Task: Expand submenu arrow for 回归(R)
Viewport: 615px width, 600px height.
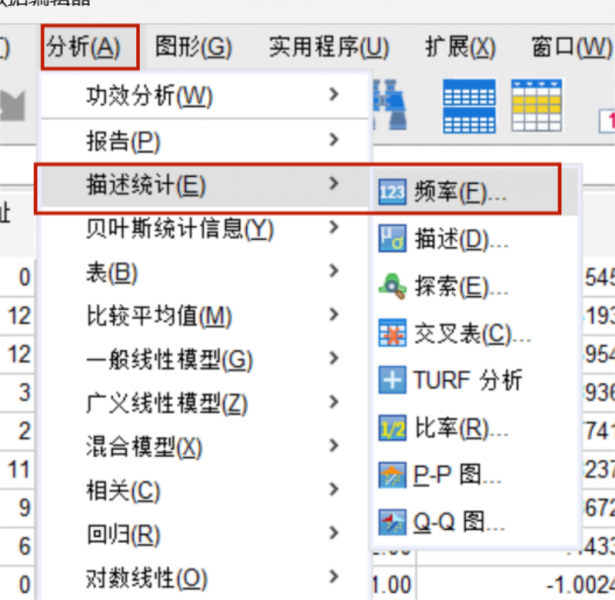Action: pos(334,533)
